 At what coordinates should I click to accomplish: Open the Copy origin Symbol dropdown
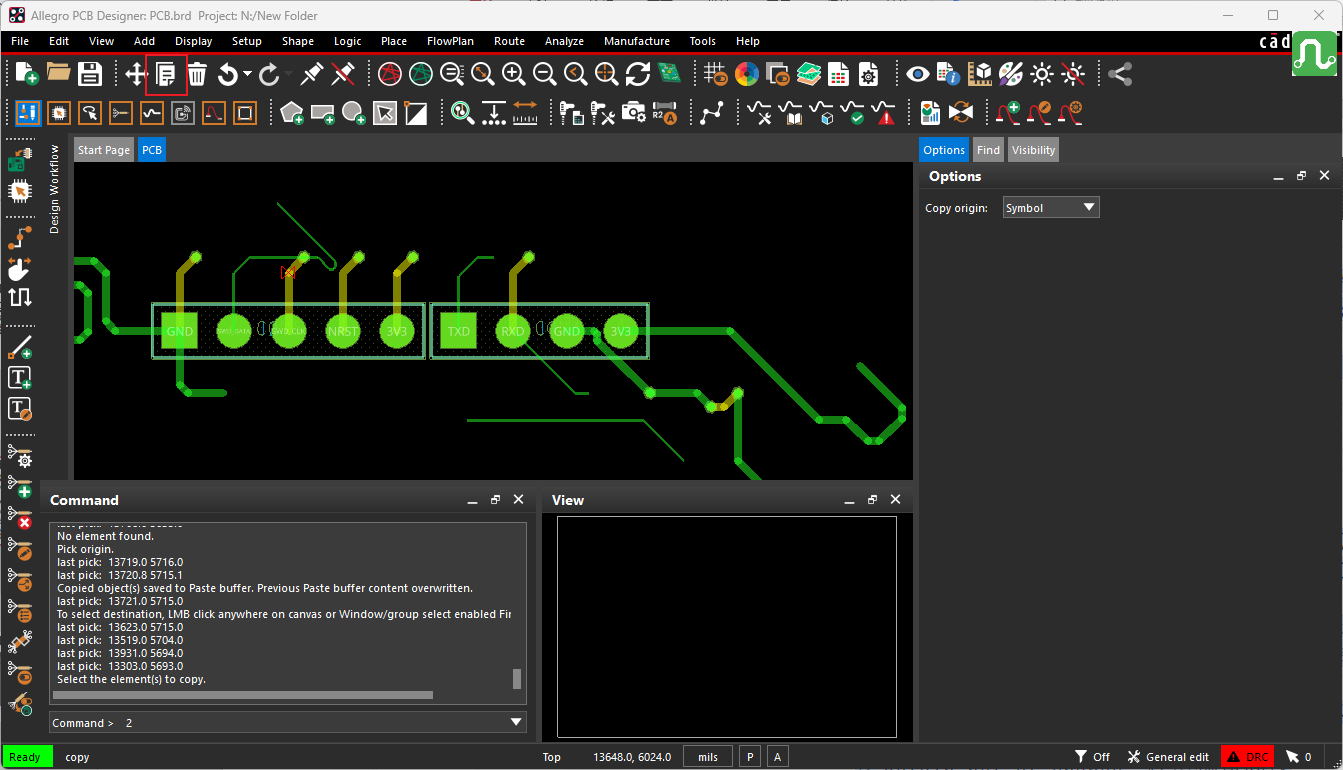(1051, 208)
